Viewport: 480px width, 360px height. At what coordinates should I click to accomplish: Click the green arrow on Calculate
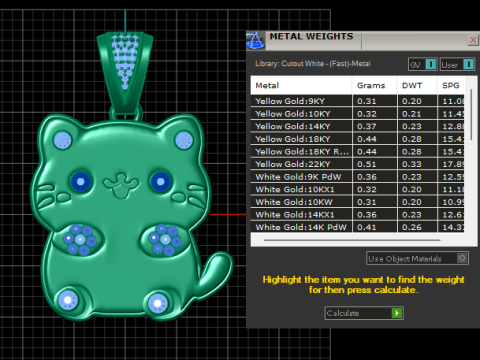click(397, 313)
